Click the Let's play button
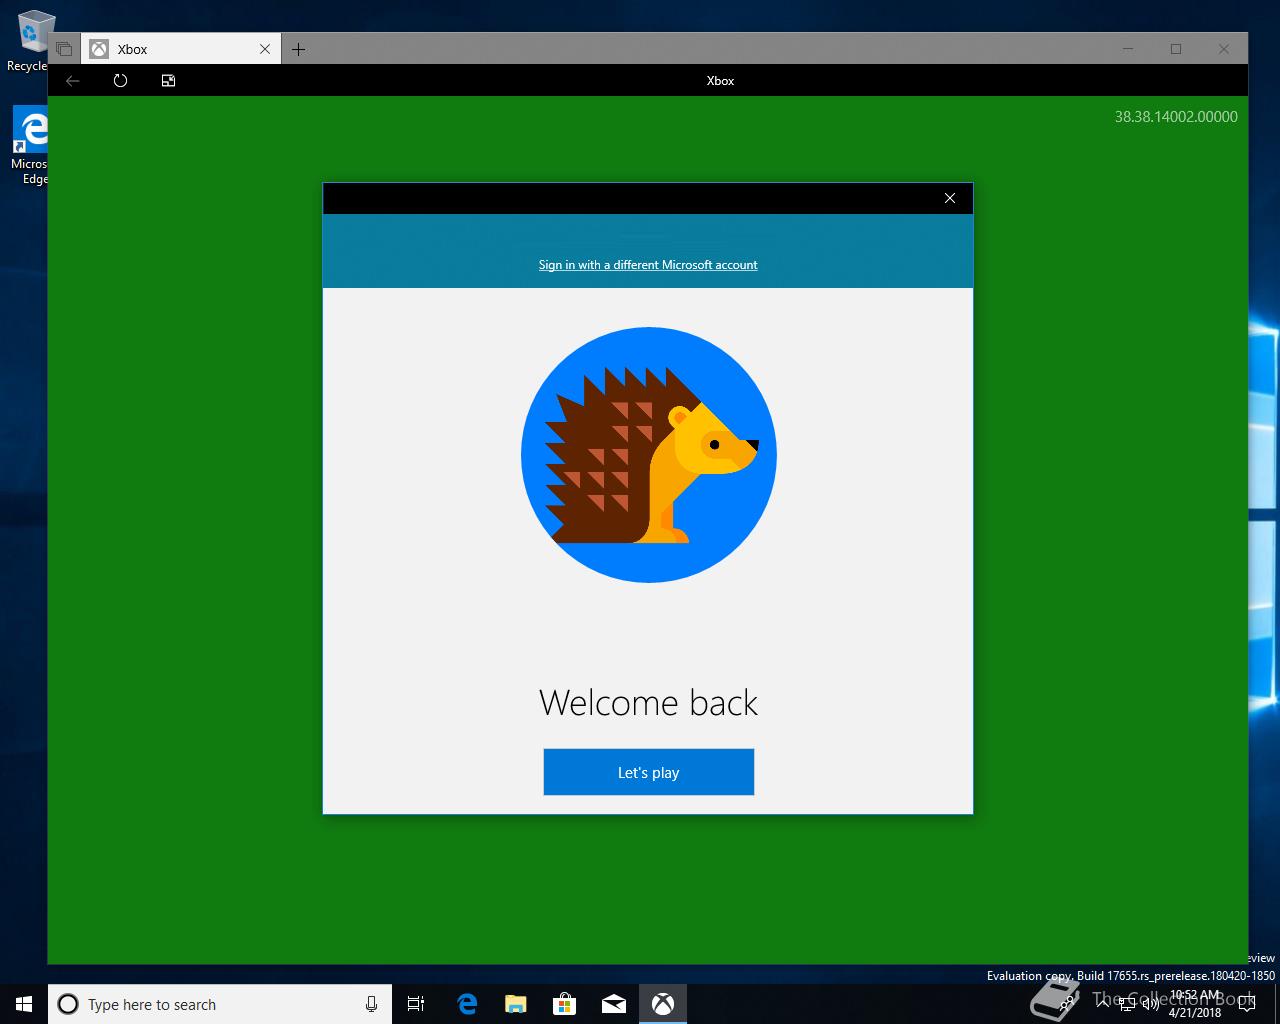This screenshot has width=1280, height=1024. (x=648, y=772)
